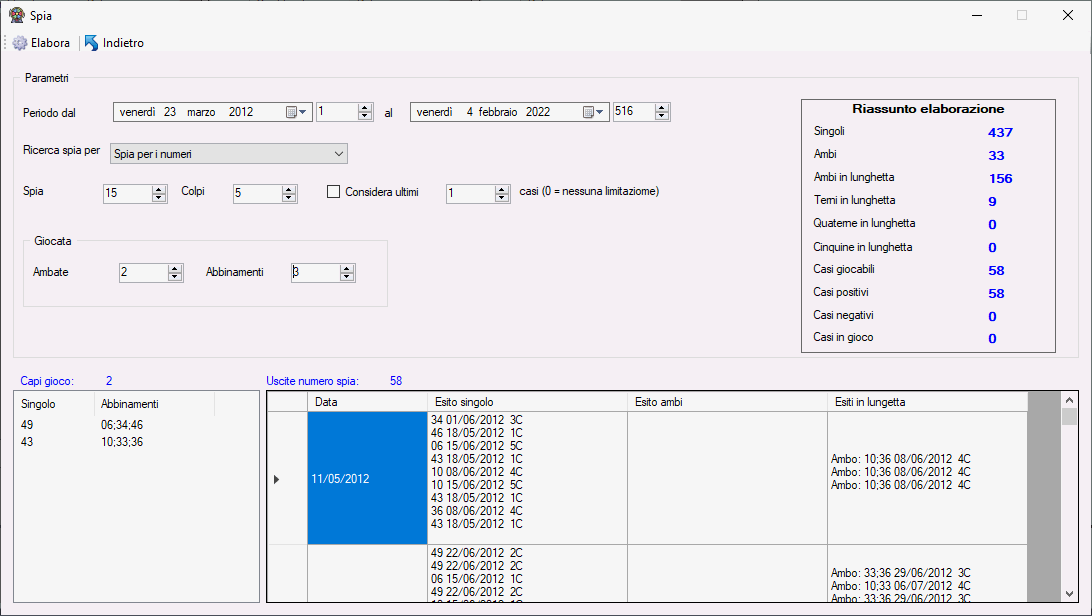The height and width of the screenshot is (616, 1092).
Task: Click the 'Ambi in lunghetta' value 156
Action: click(1000, 178)
